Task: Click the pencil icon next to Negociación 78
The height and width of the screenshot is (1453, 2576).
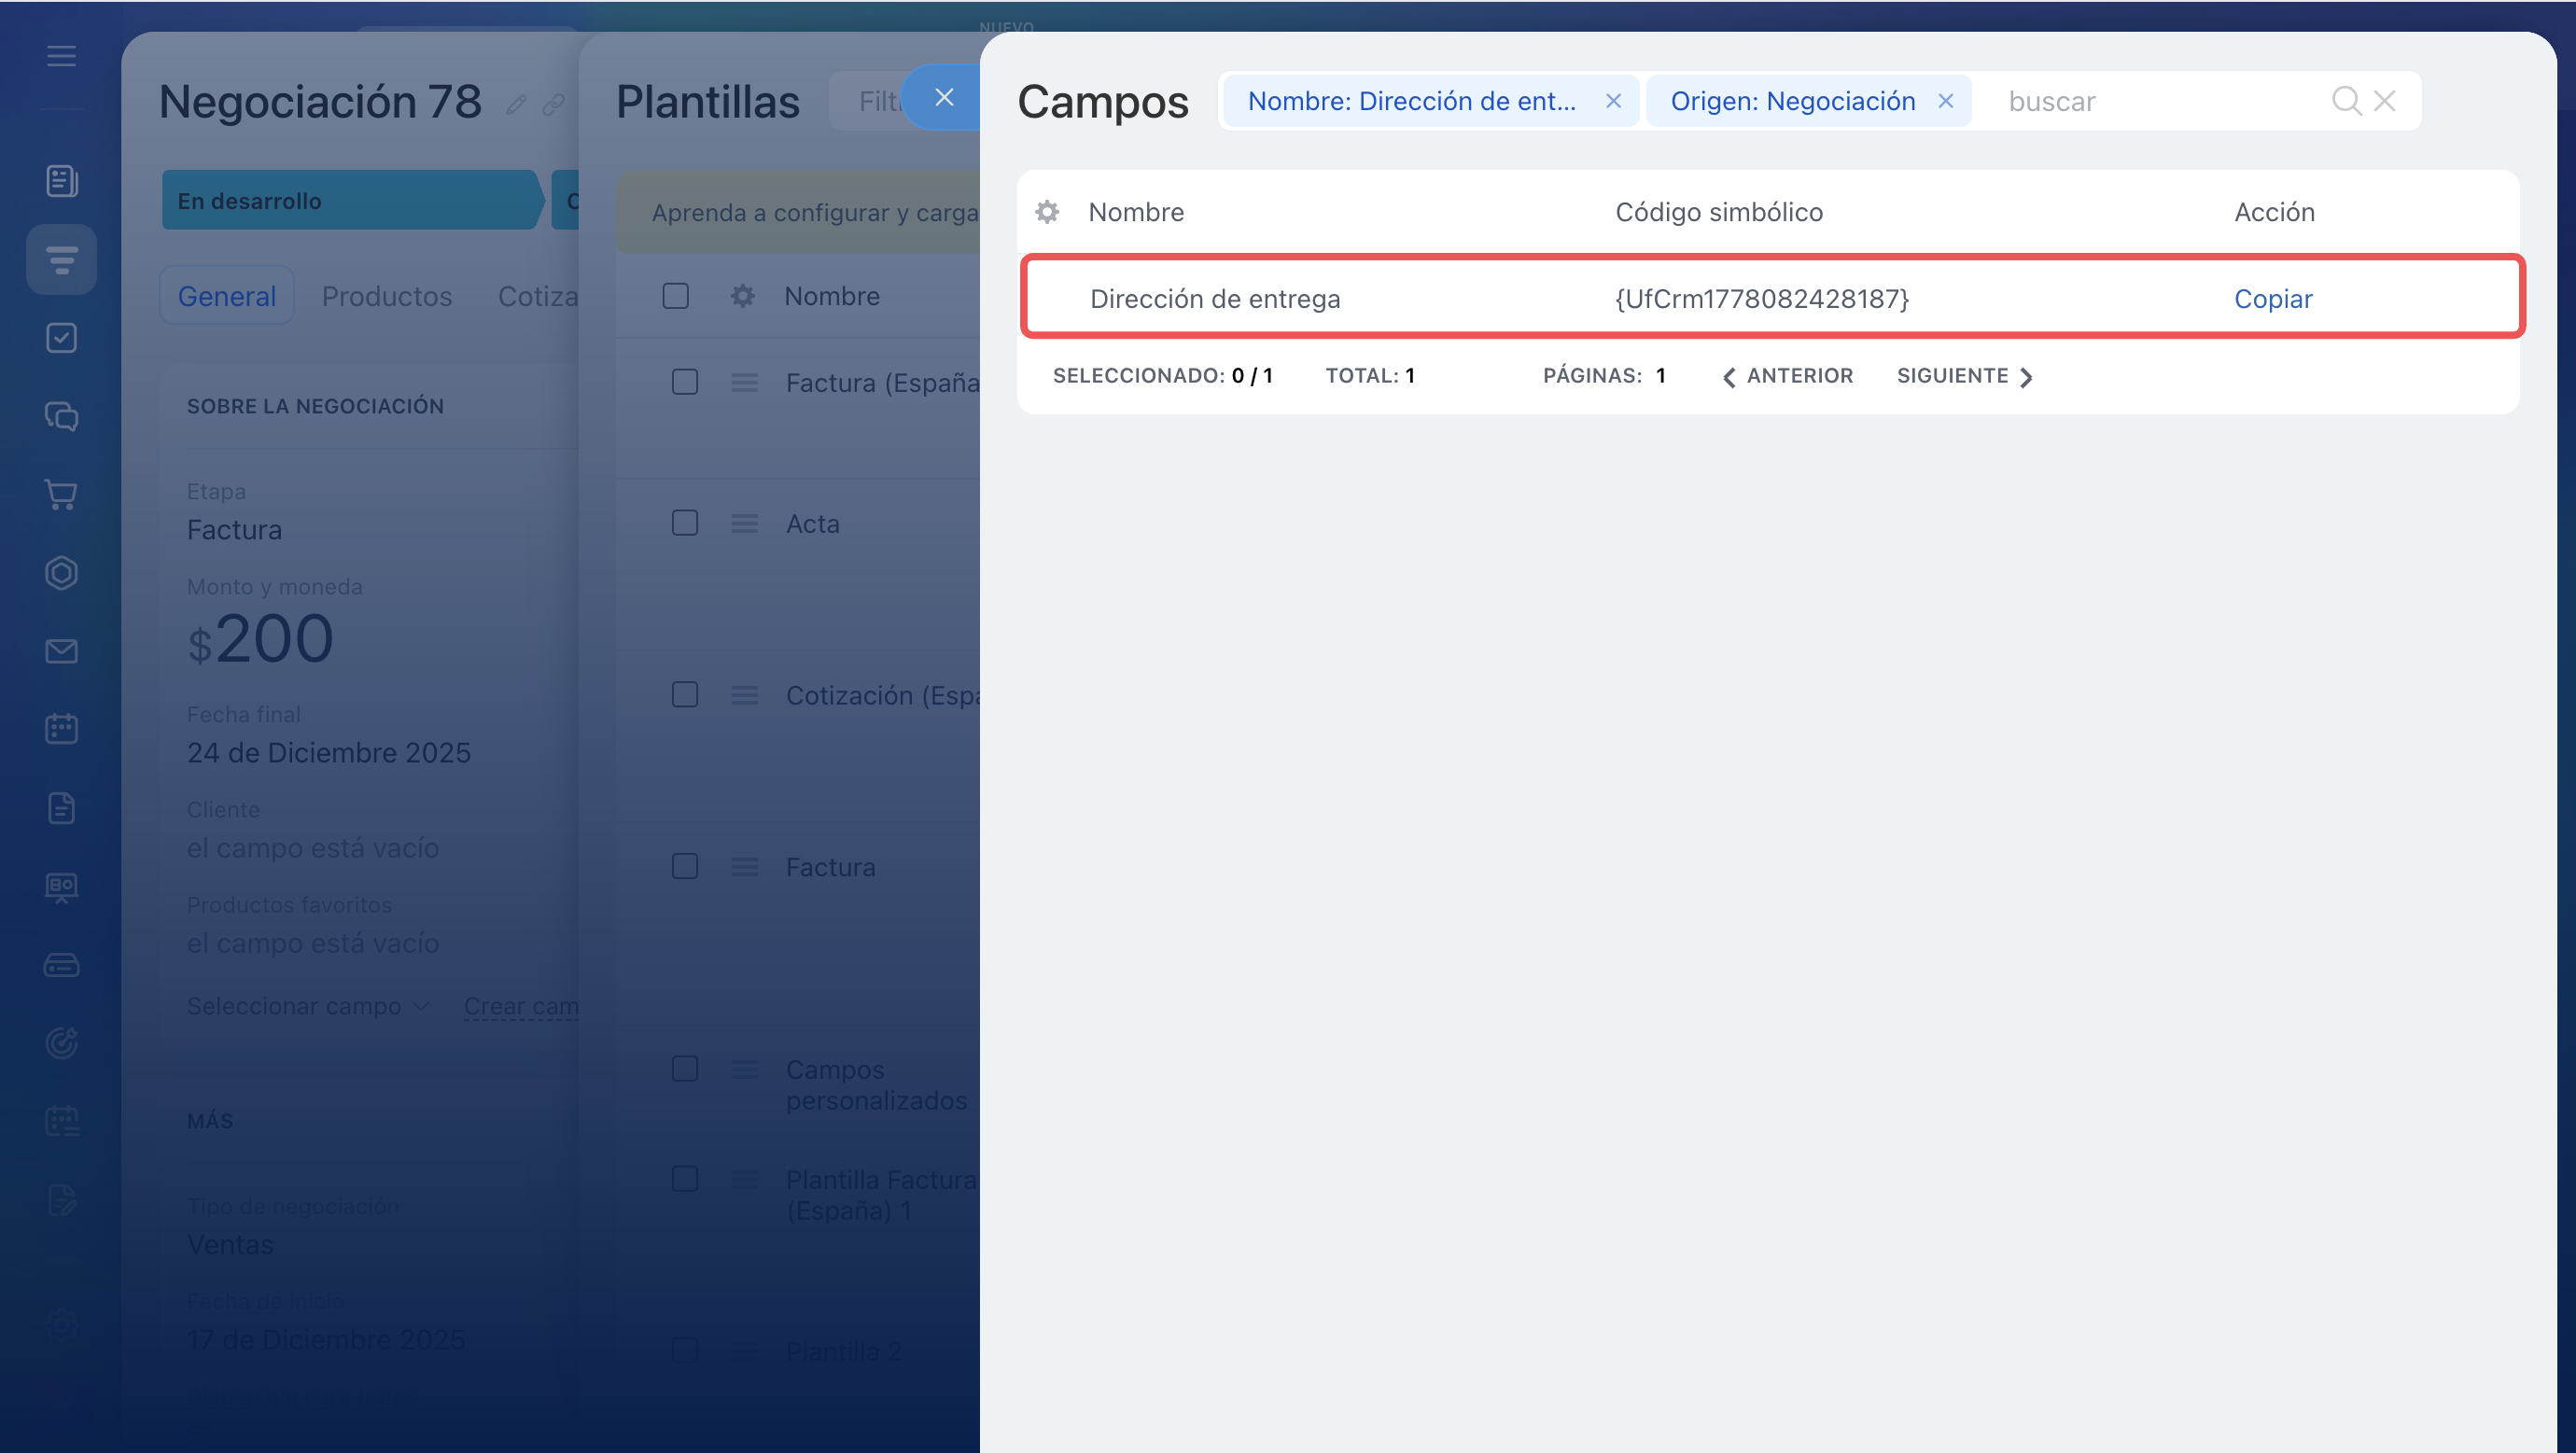Action: click(516, 104)
